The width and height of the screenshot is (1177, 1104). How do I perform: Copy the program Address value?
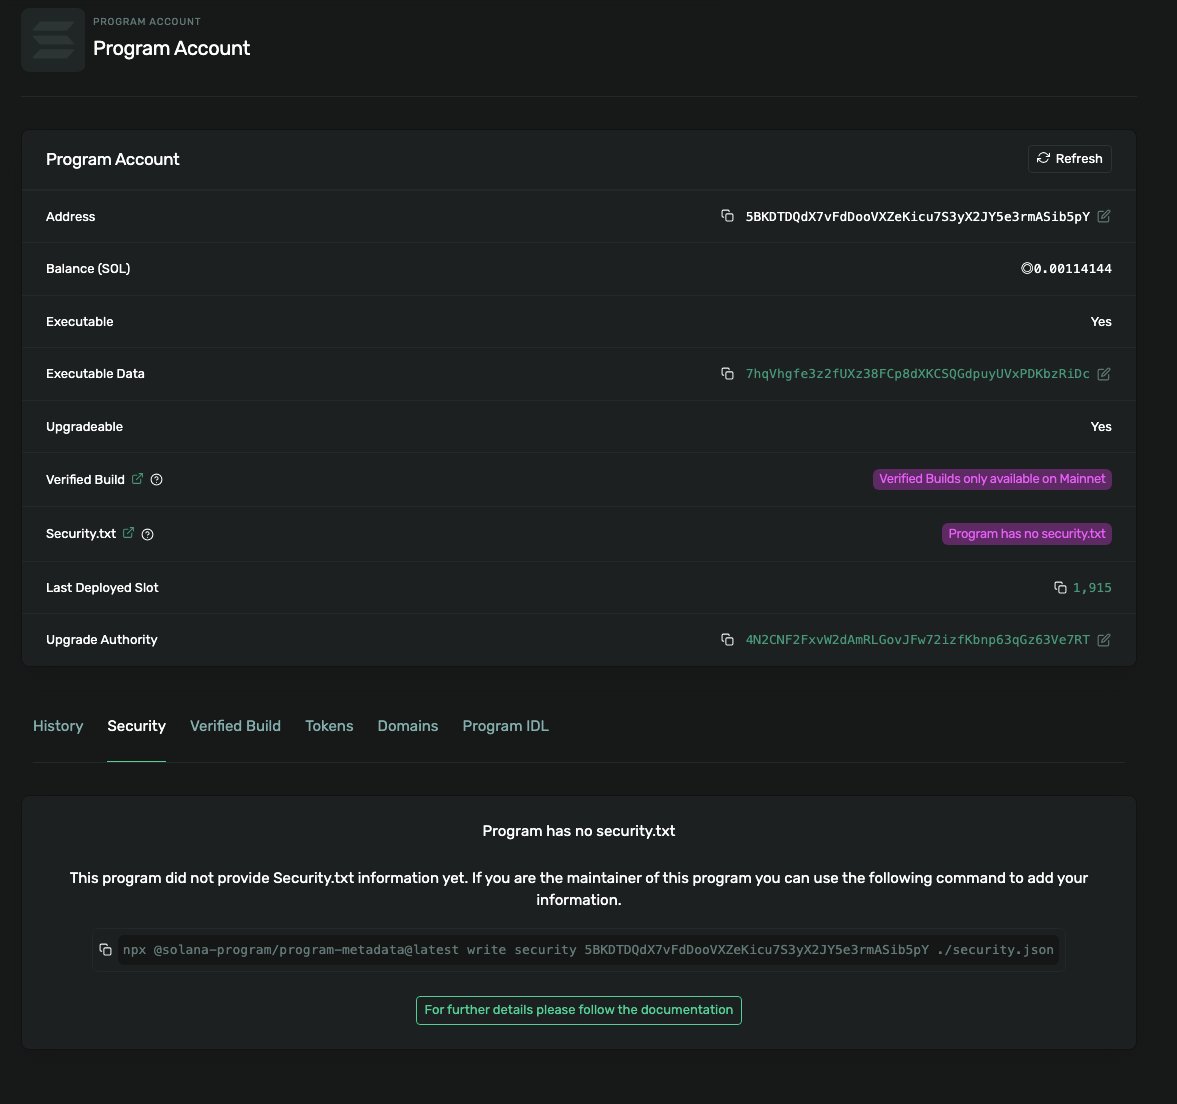(x=727, y=216)
